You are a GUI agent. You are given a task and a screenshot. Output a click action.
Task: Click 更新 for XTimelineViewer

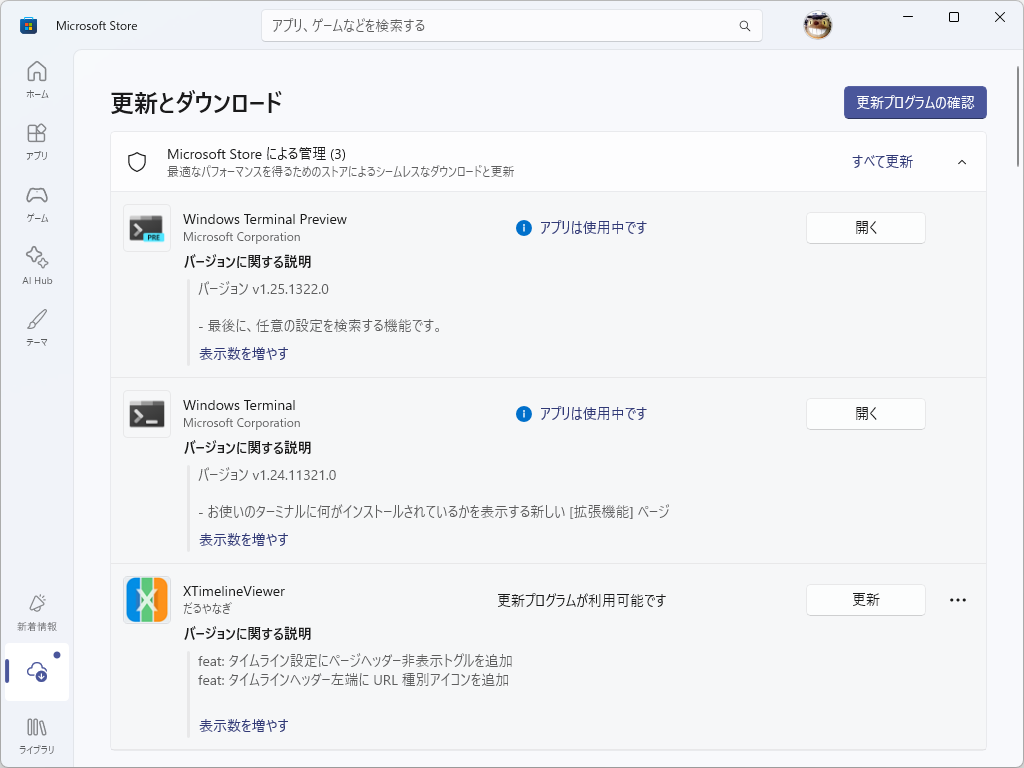coord(865,600)
